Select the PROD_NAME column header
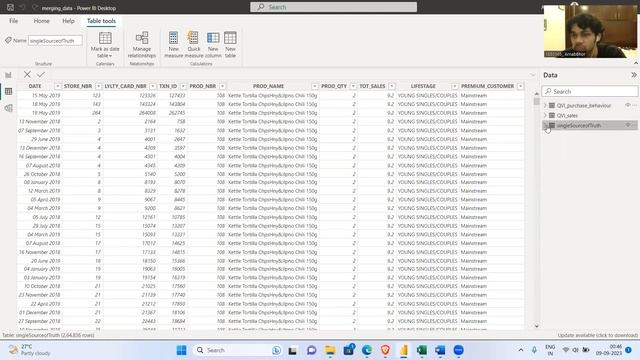640x360 pixels. 268,86
